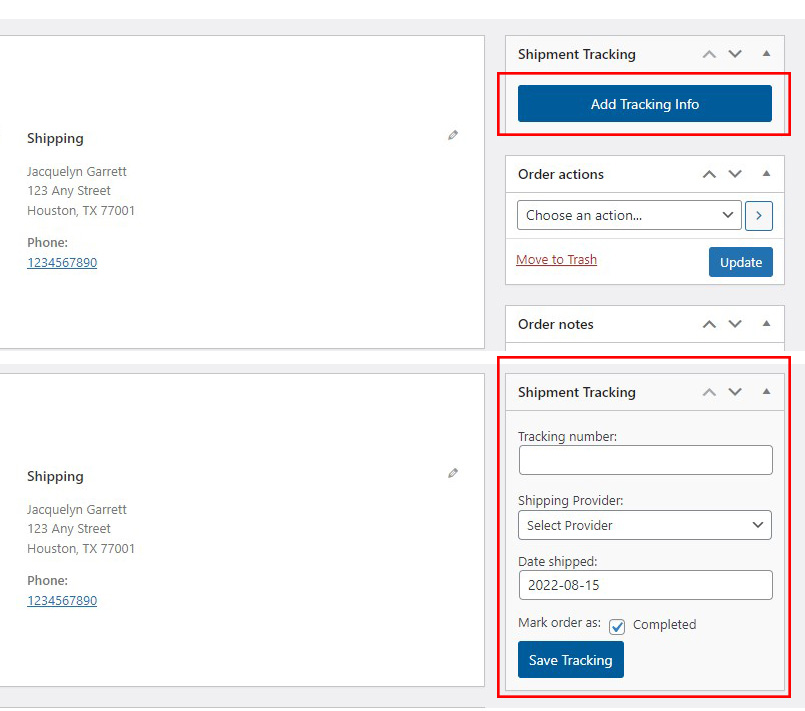The height and width of the screenshot is (711, 805).
Task: Open the Choose an action dropdown
Action: click(x=629, y=215)
